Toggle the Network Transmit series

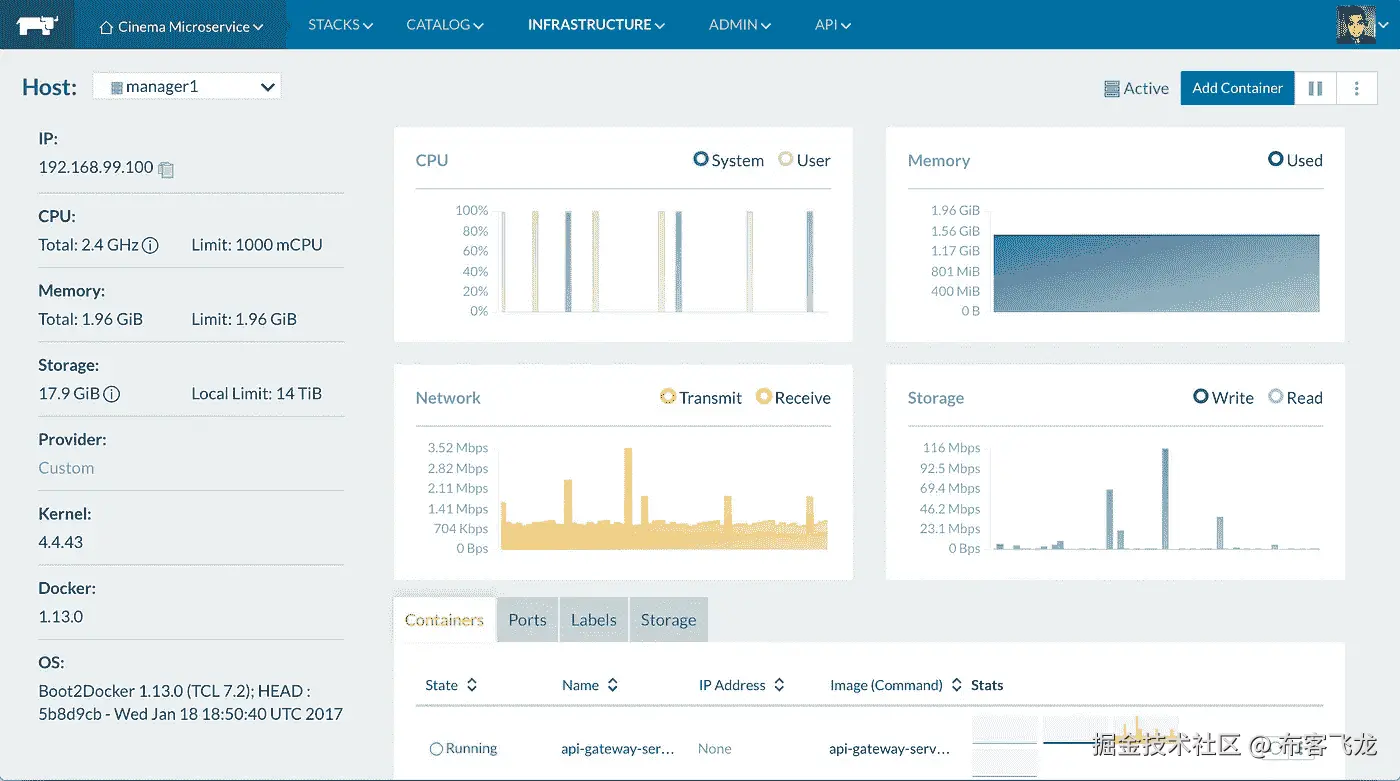[x=701, y=397]
